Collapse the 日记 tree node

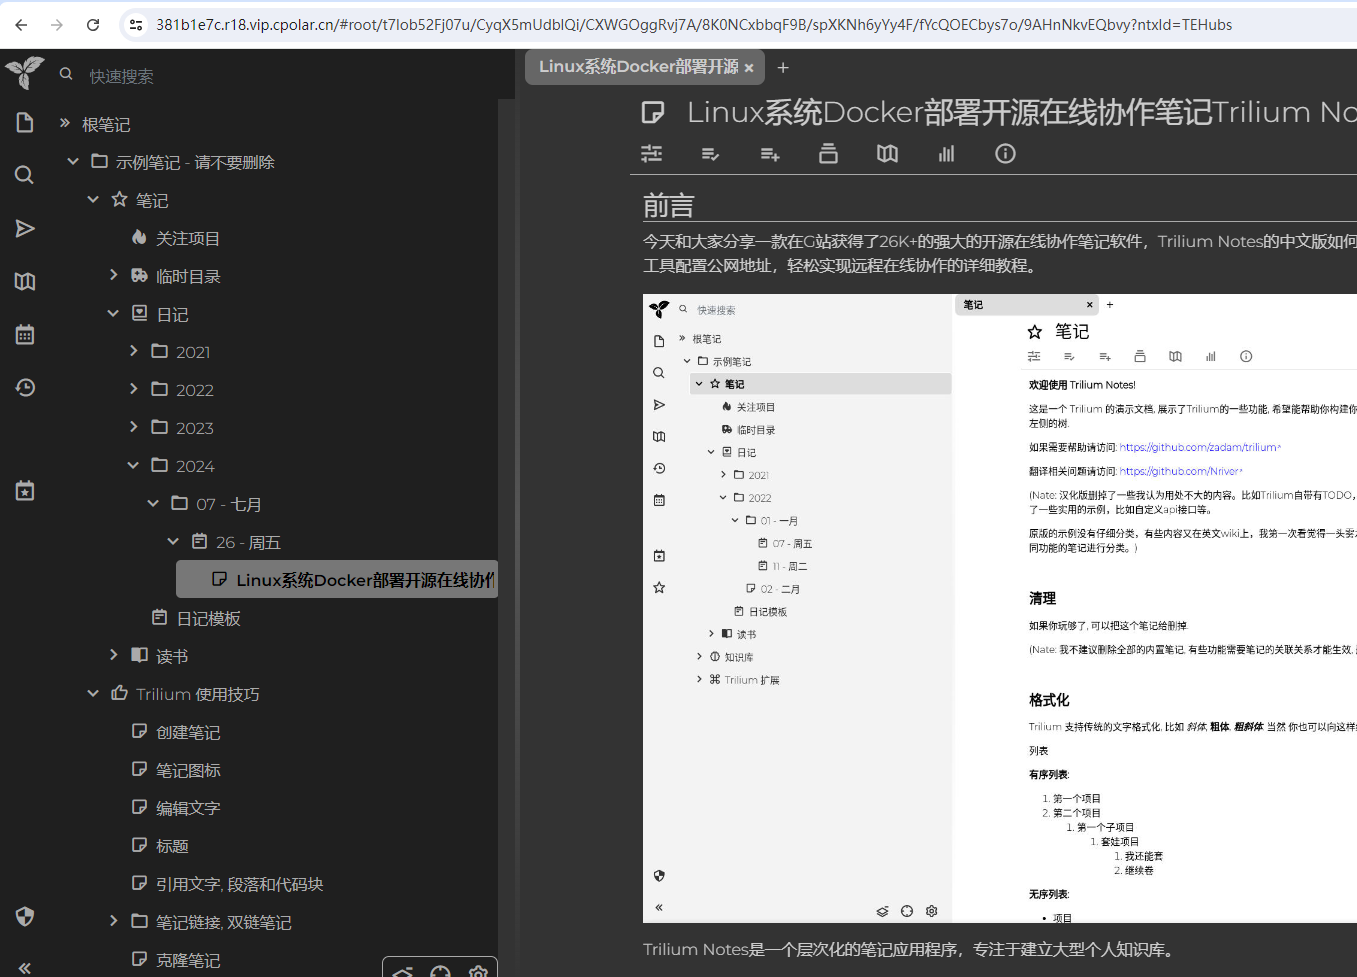113,313
